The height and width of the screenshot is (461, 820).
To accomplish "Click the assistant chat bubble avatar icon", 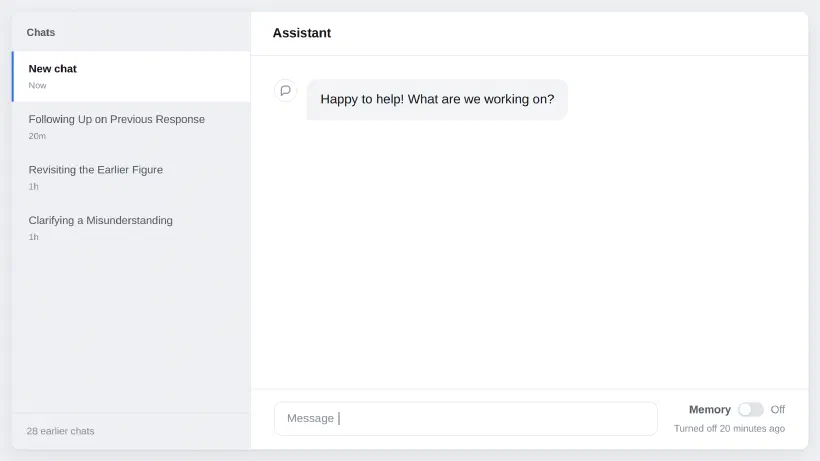I will 286,90.
